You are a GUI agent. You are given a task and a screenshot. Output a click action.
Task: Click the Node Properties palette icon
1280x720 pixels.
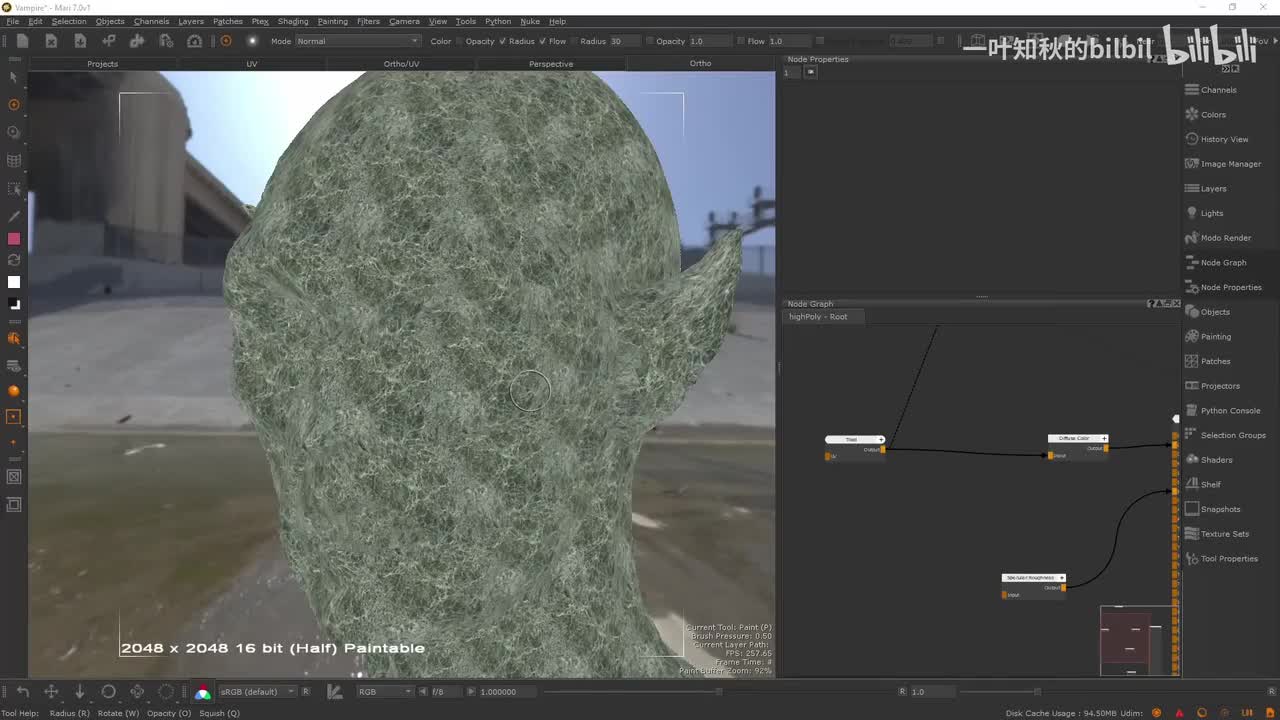[1192, 287]
